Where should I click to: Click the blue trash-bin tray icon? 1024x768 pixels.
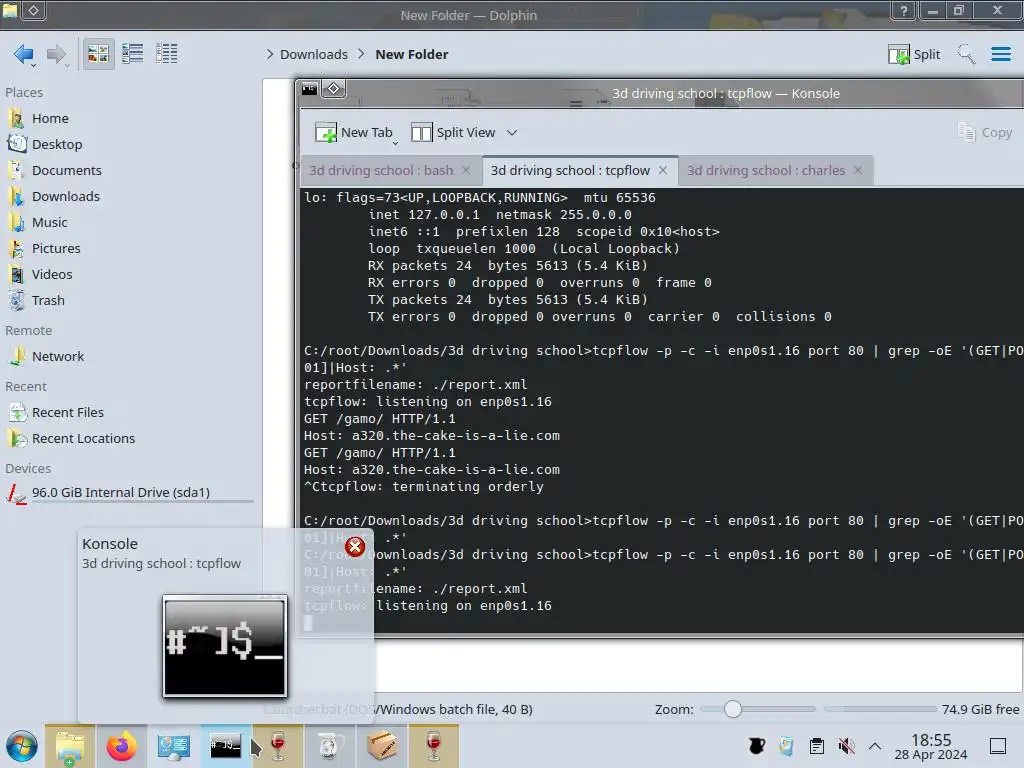pos(786,746)
